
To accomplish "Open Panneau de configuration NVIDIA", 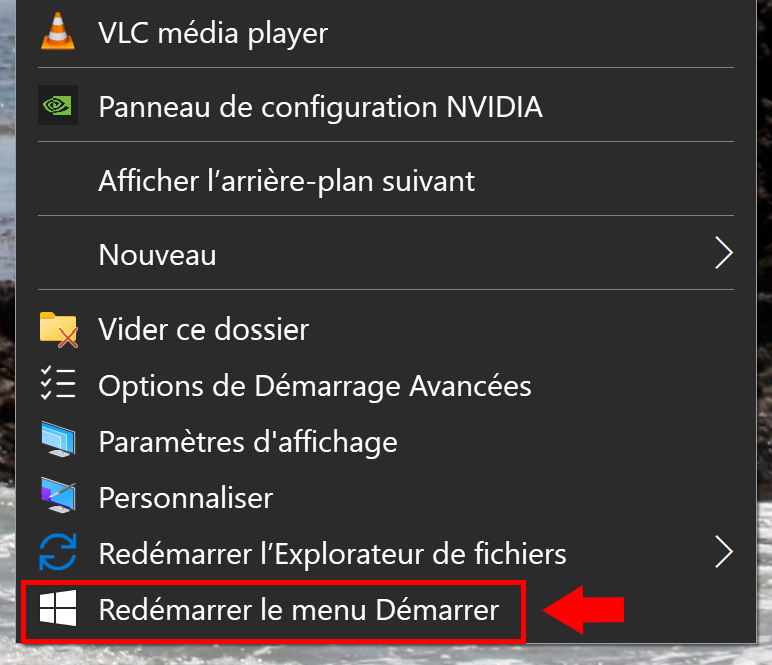I will pos(386,105).
